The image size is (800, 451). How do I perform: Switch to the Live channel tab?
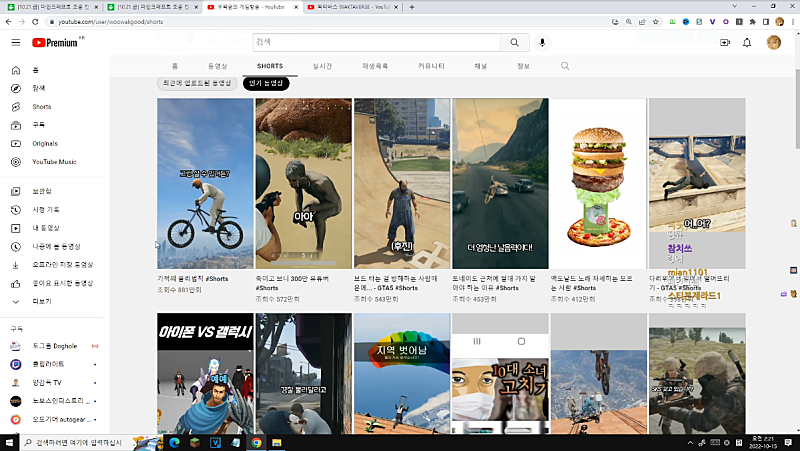point(322,66)
